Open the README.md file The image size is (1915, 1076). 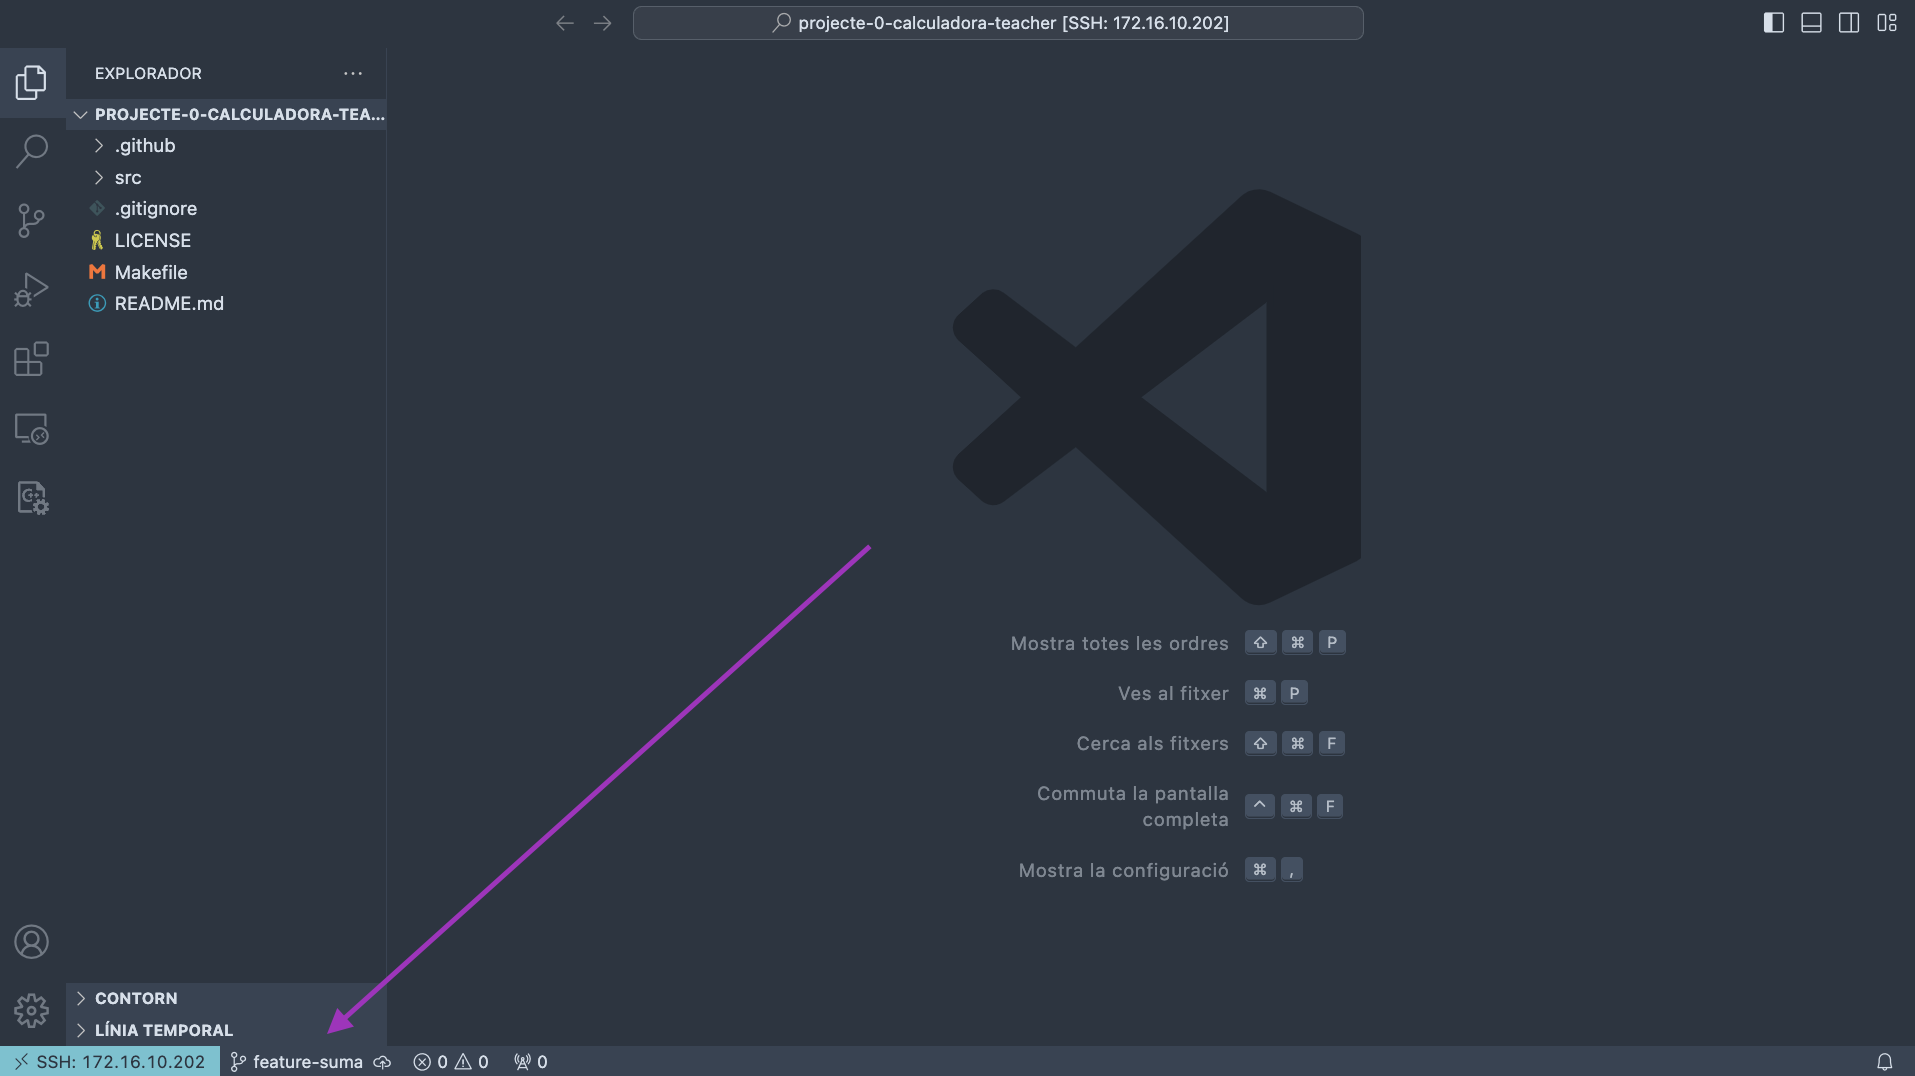(x=226, y=304)
